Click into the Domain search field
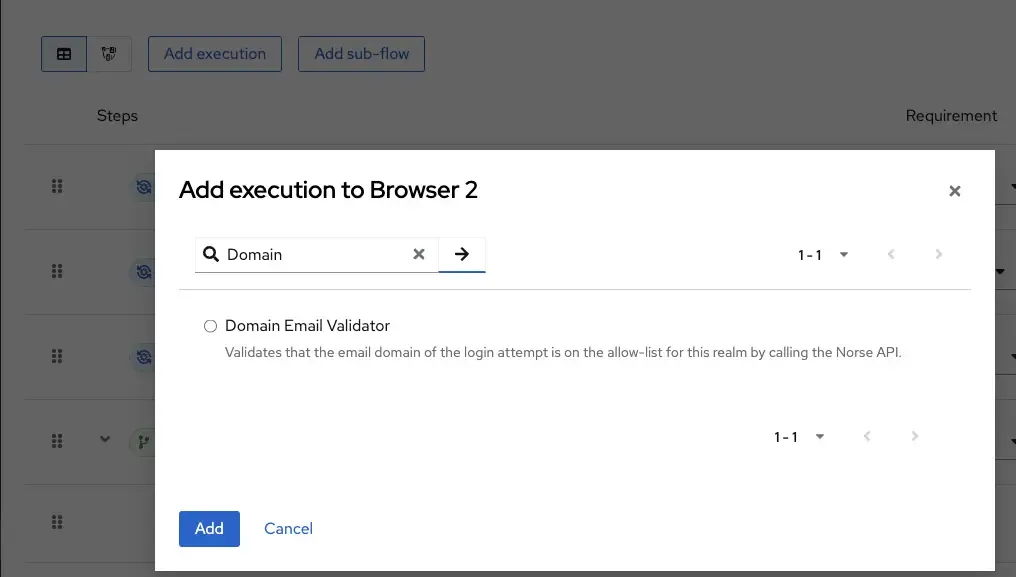This screenshot has height=577, width=1016. point(316,254)
